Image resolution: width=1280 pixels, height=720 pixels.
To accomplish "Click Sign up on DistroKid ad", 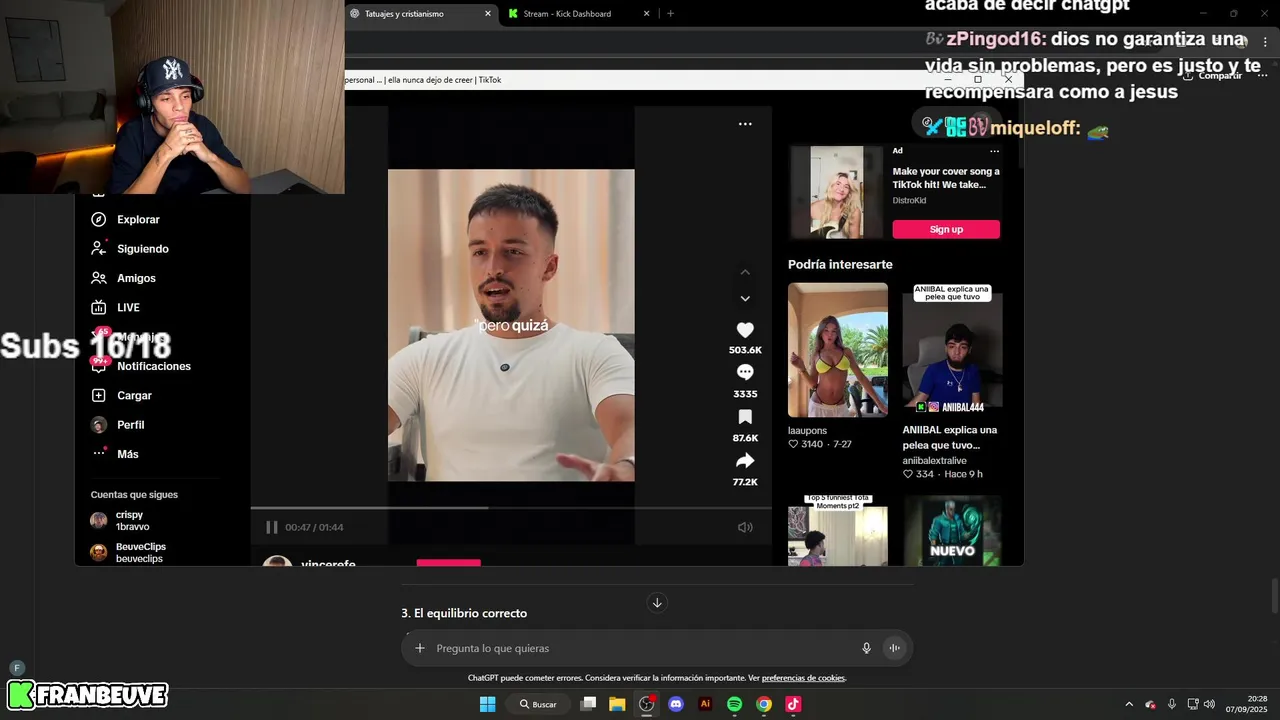I will tap(946, 229).
